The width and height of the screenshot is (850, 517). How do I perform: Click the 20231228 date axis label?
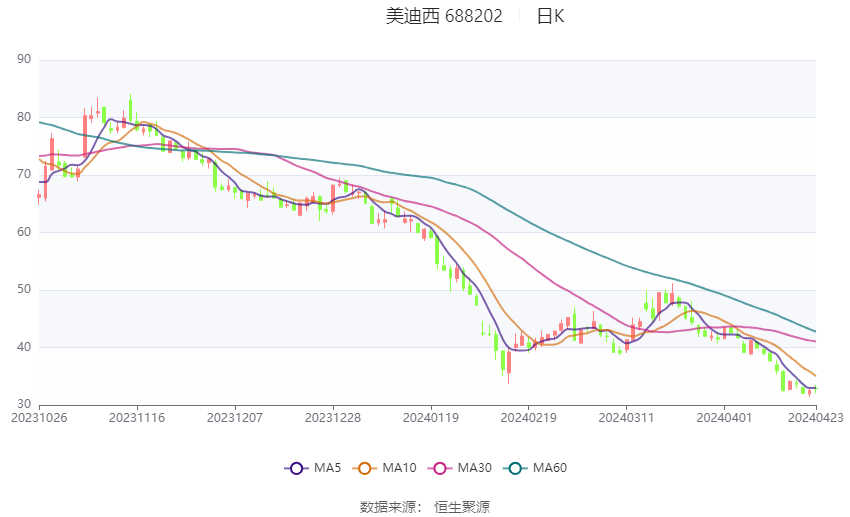(333, 418)
